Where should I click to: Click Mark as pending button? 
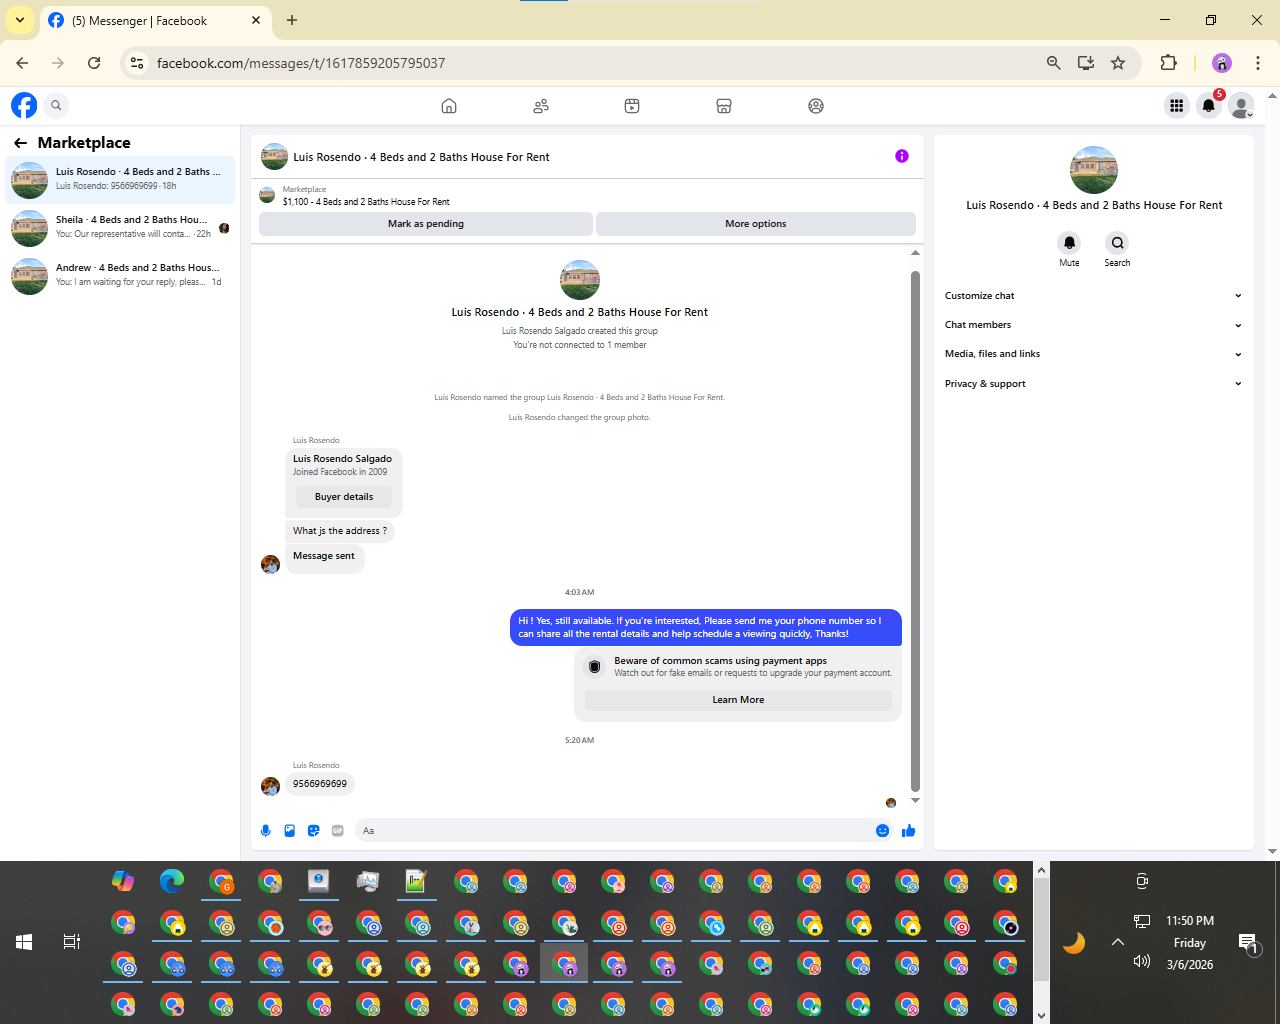coord(426,224)
